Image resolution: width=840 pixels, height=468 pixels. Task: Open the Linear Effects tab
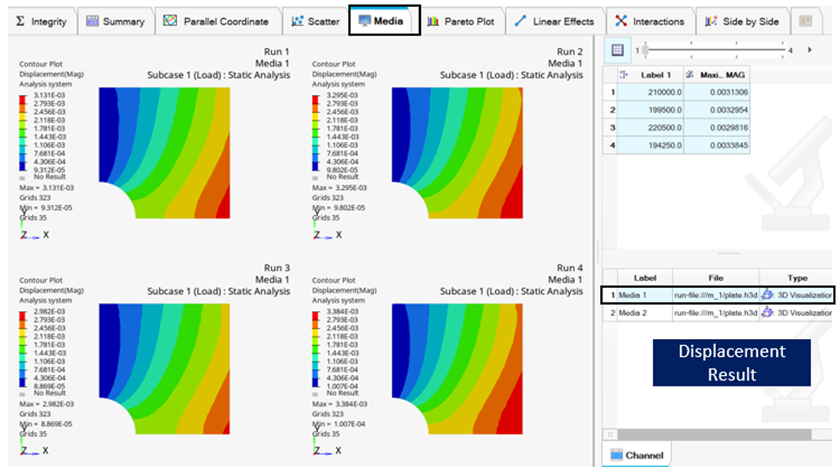[555, 21]
